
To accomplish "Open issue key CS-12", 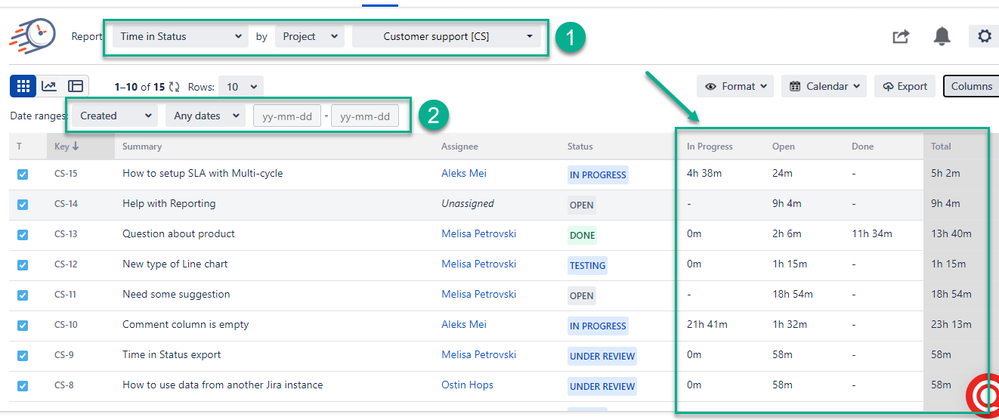I will (66, 264).
